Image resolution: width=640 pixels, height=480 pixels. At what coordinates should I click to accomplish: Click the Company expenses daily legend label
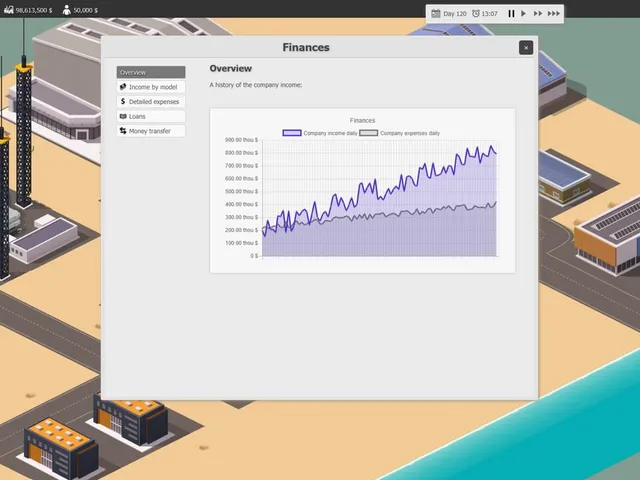(x=410, y=133)
